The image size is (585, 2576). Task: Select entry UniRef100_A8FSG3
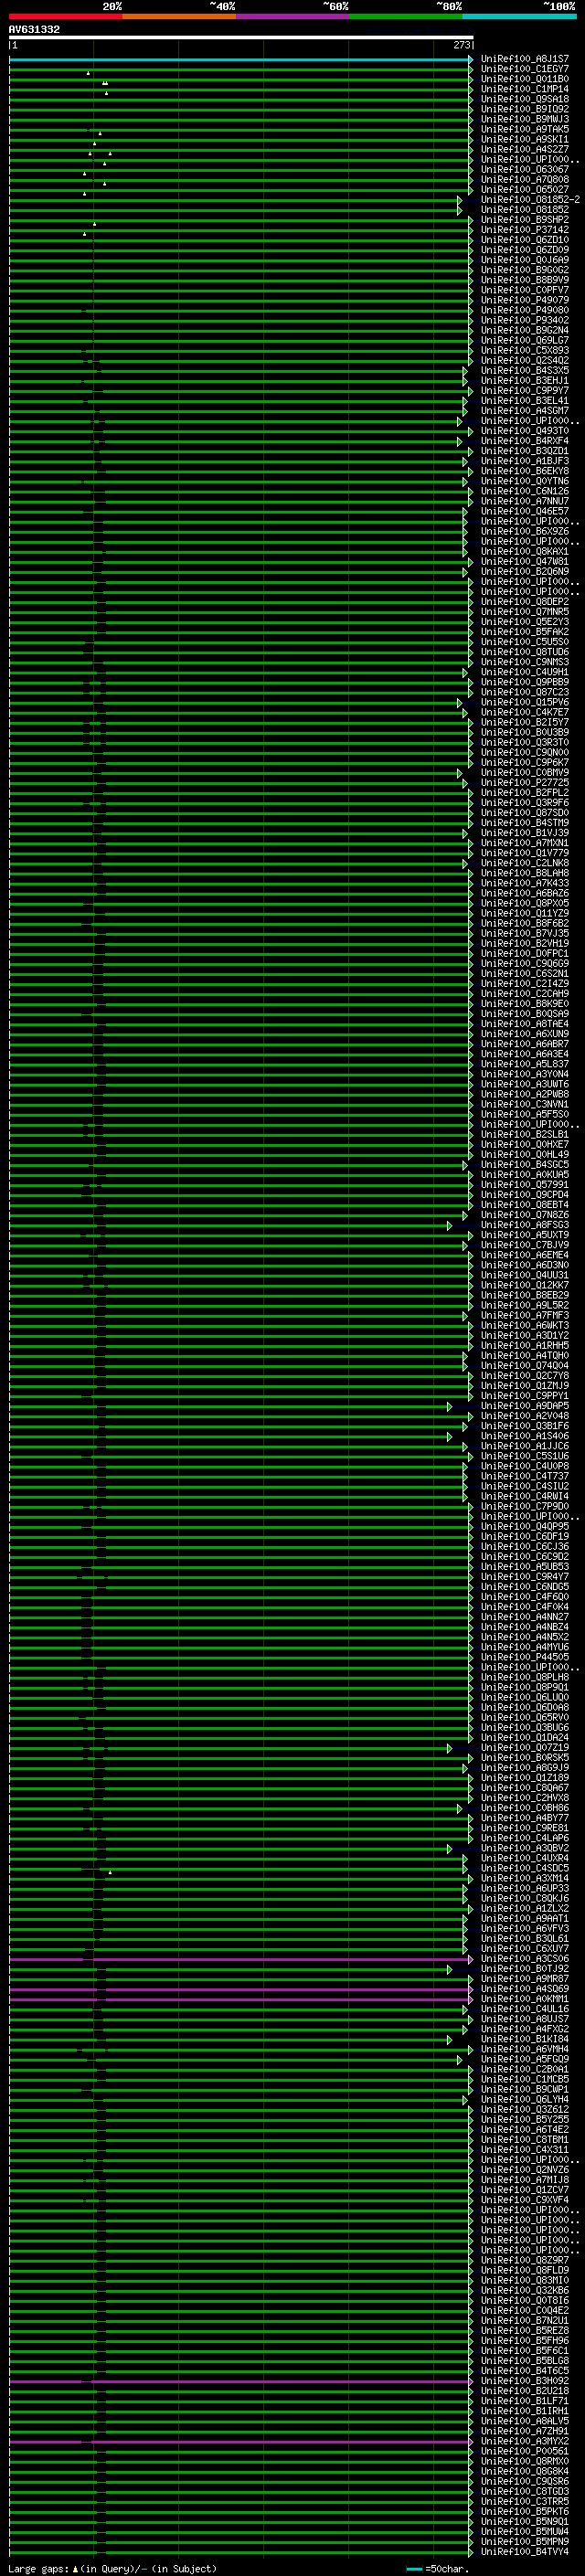pos(525,1225)
